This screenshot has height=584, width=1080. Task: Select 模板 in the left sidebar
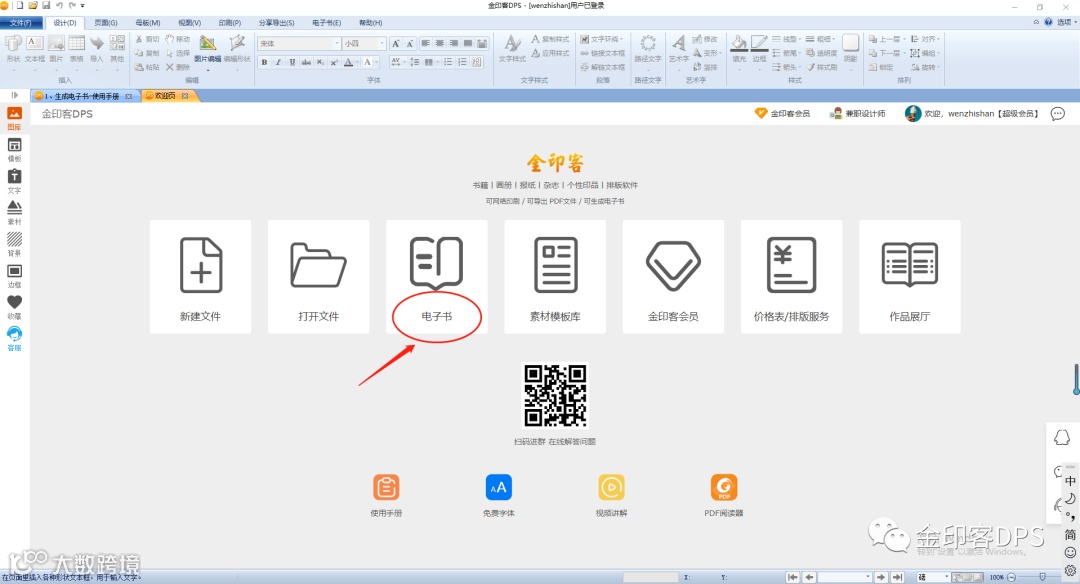click(x=14, y=150)
